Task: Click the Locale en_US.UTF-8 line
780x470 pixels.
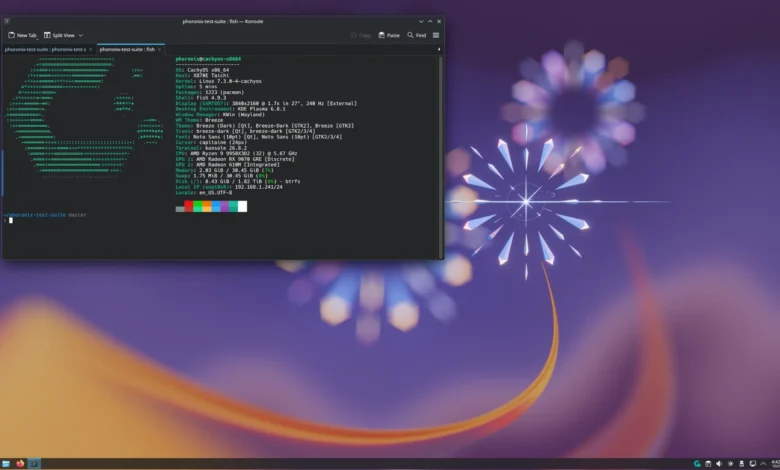Action: [x=203, y=192]
